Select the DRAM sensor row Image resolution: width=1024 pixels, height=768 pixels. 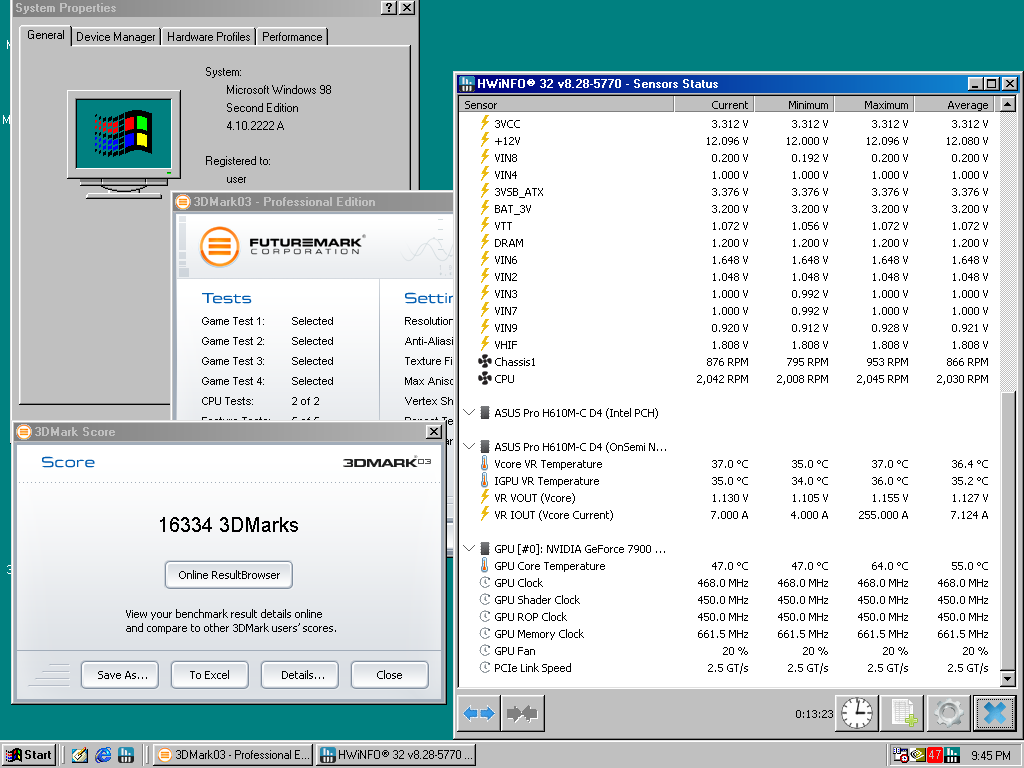point(729,242)
